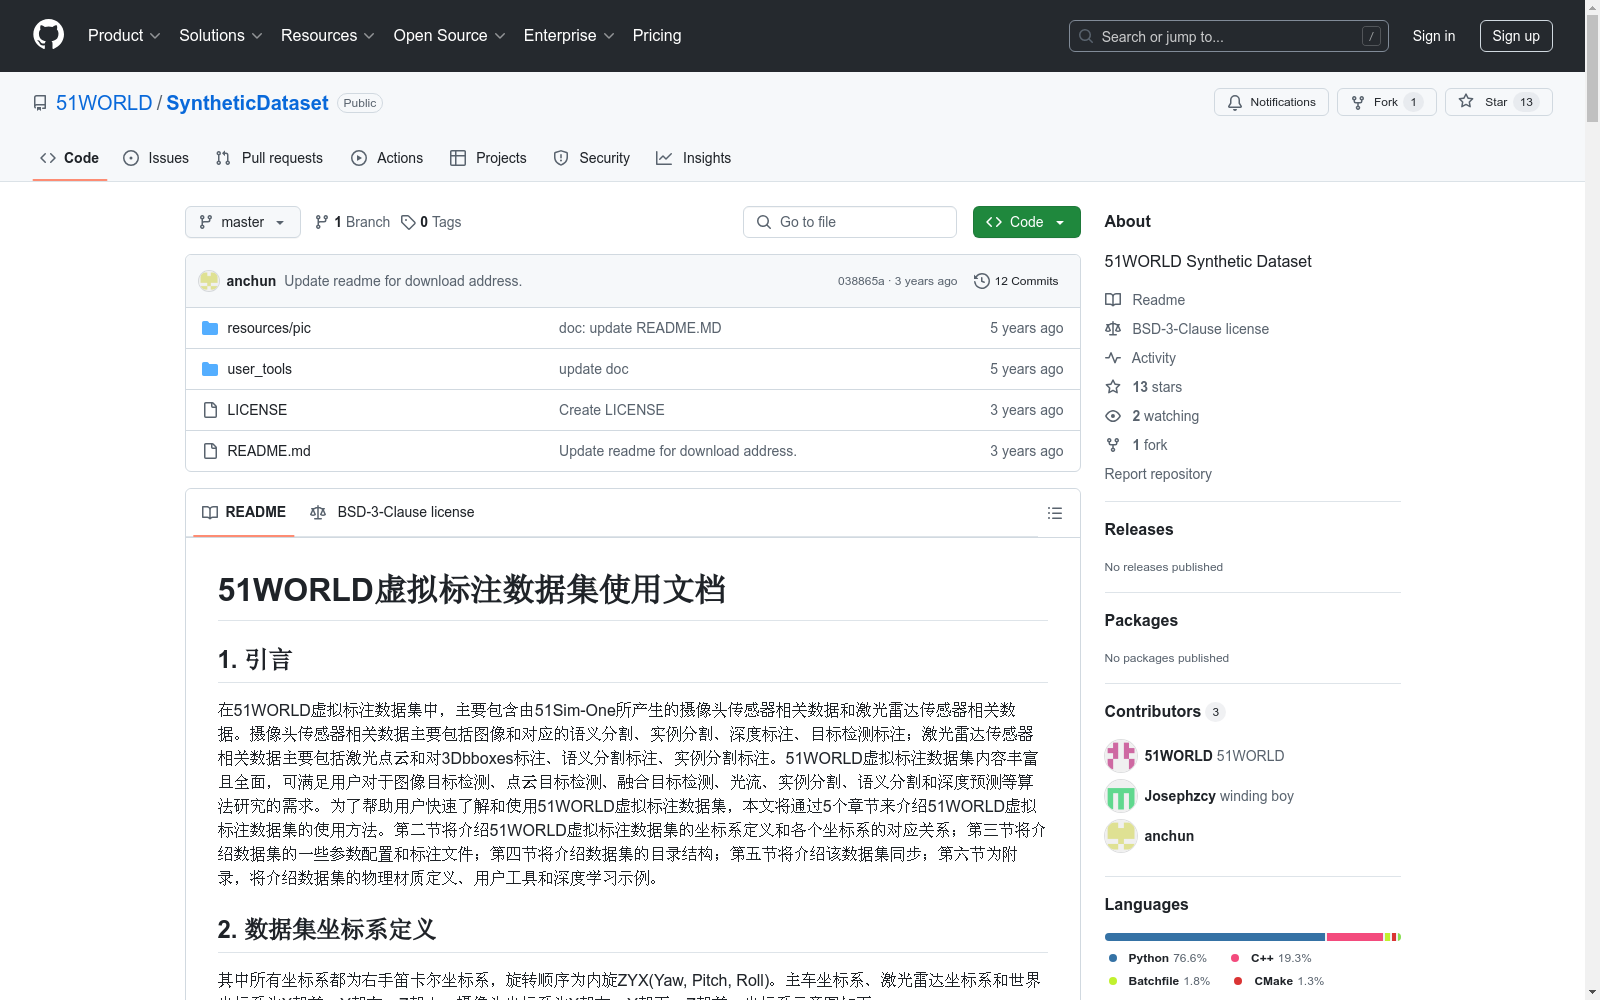This screenshot has width=1600, height=1000.
Task: Open the README.md file
Action: (x=268, y=451)
